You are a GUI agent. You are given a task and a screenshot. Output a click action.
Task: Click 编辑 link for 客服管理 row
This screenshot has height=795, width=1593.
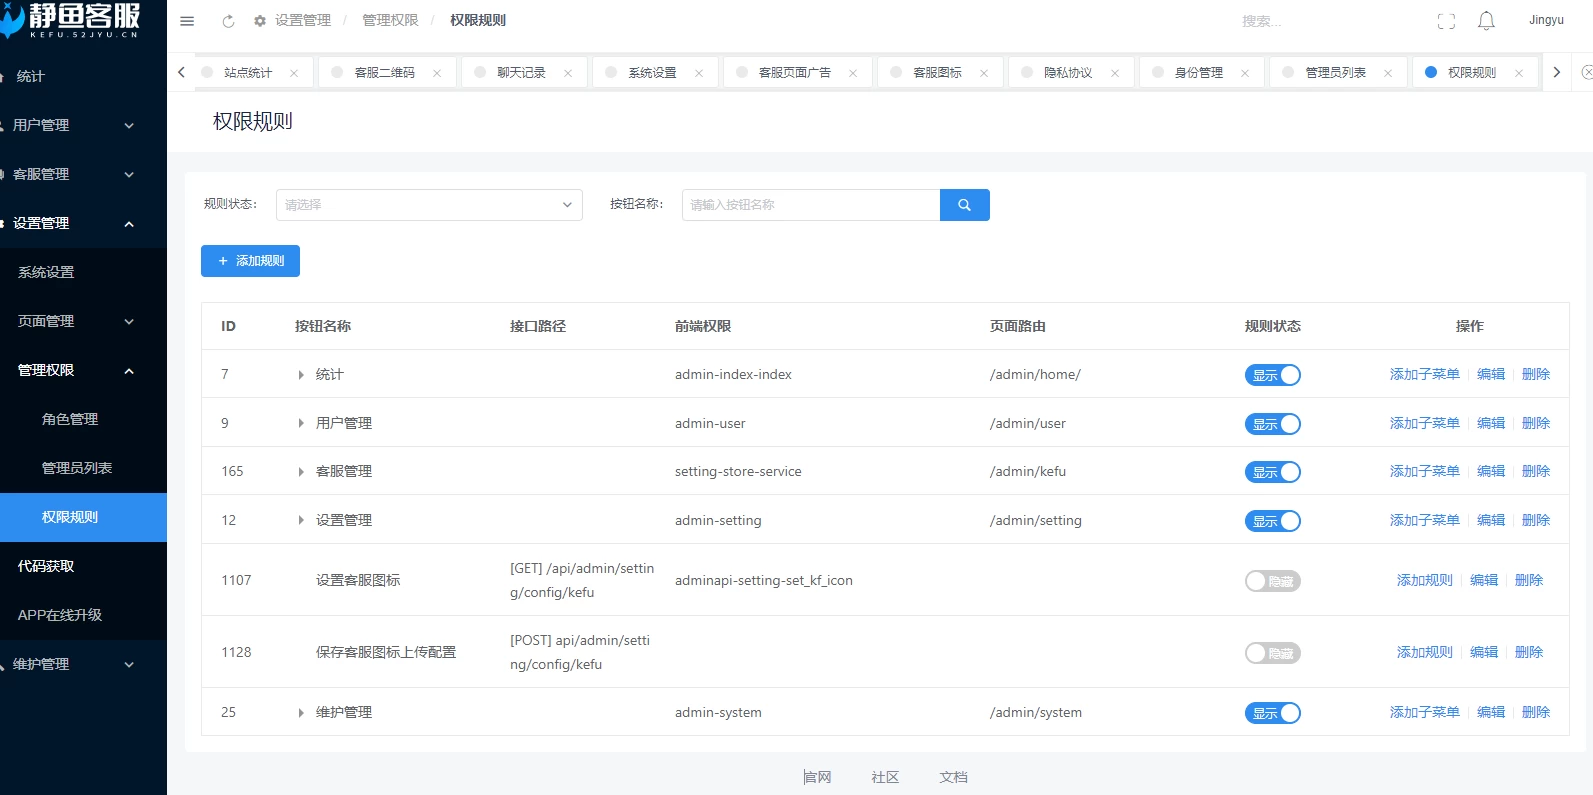(x=1490, y=471)
